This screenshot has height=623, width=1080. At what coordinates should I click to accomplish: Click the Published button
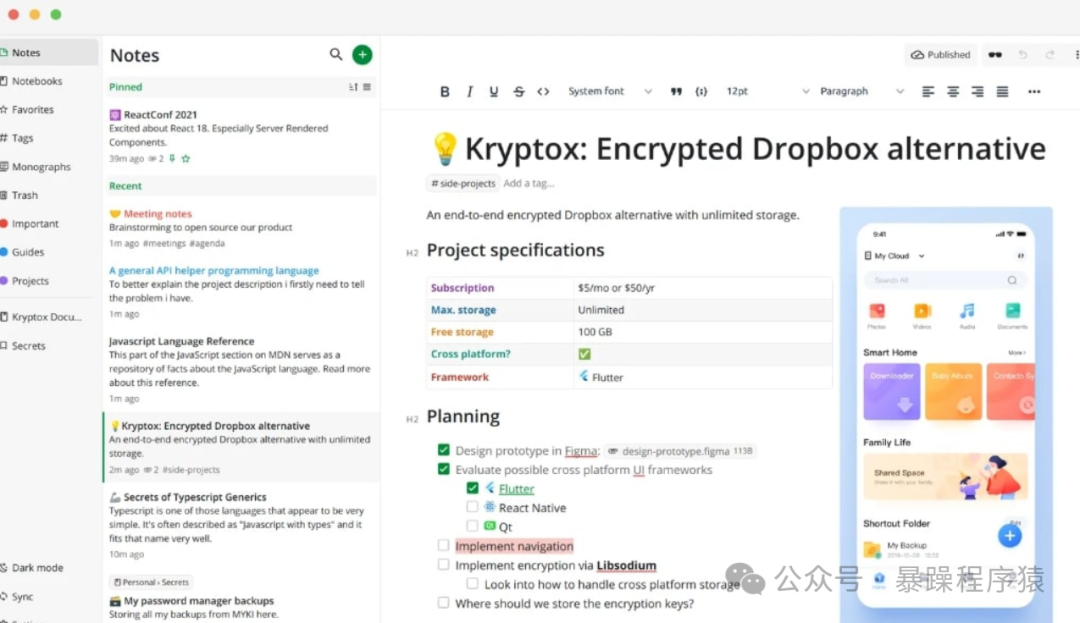[939, 55]
